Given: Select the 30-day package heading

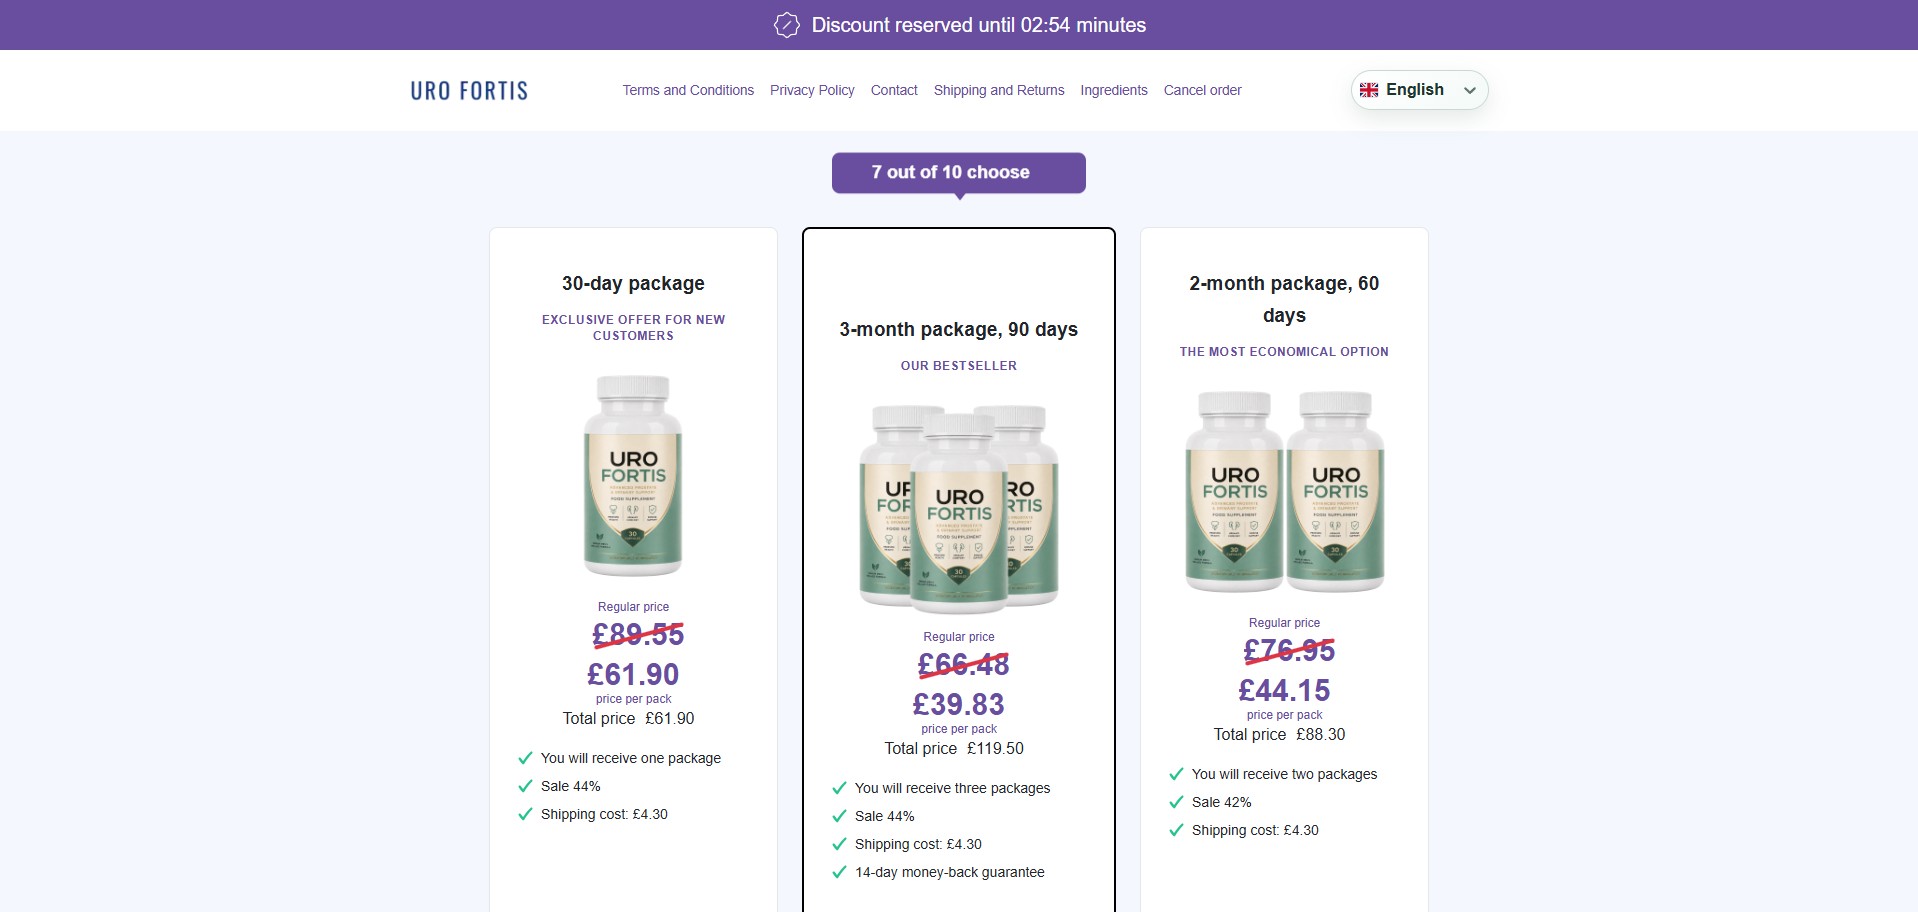Looking at the screenshot, I should coord(633,283).
